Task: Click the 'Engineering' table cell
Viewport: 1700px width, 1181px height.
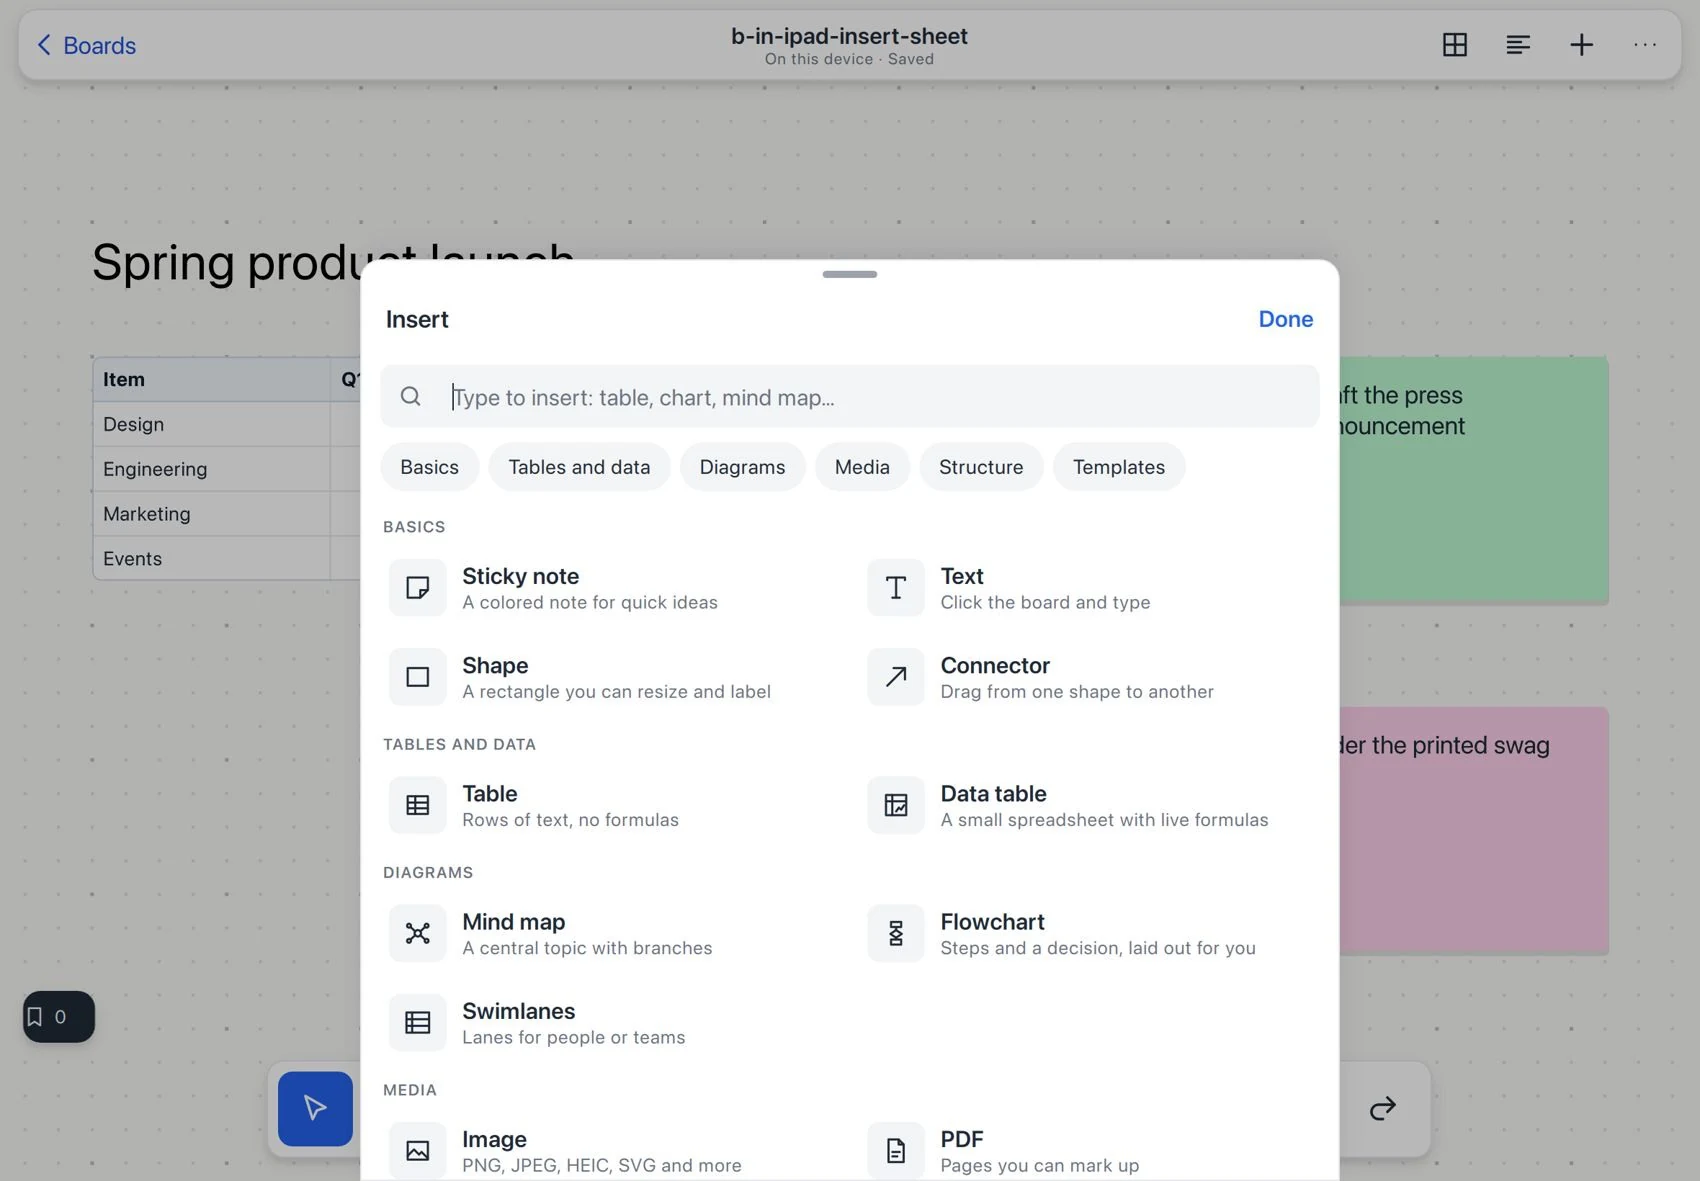Action: (212, 469)
